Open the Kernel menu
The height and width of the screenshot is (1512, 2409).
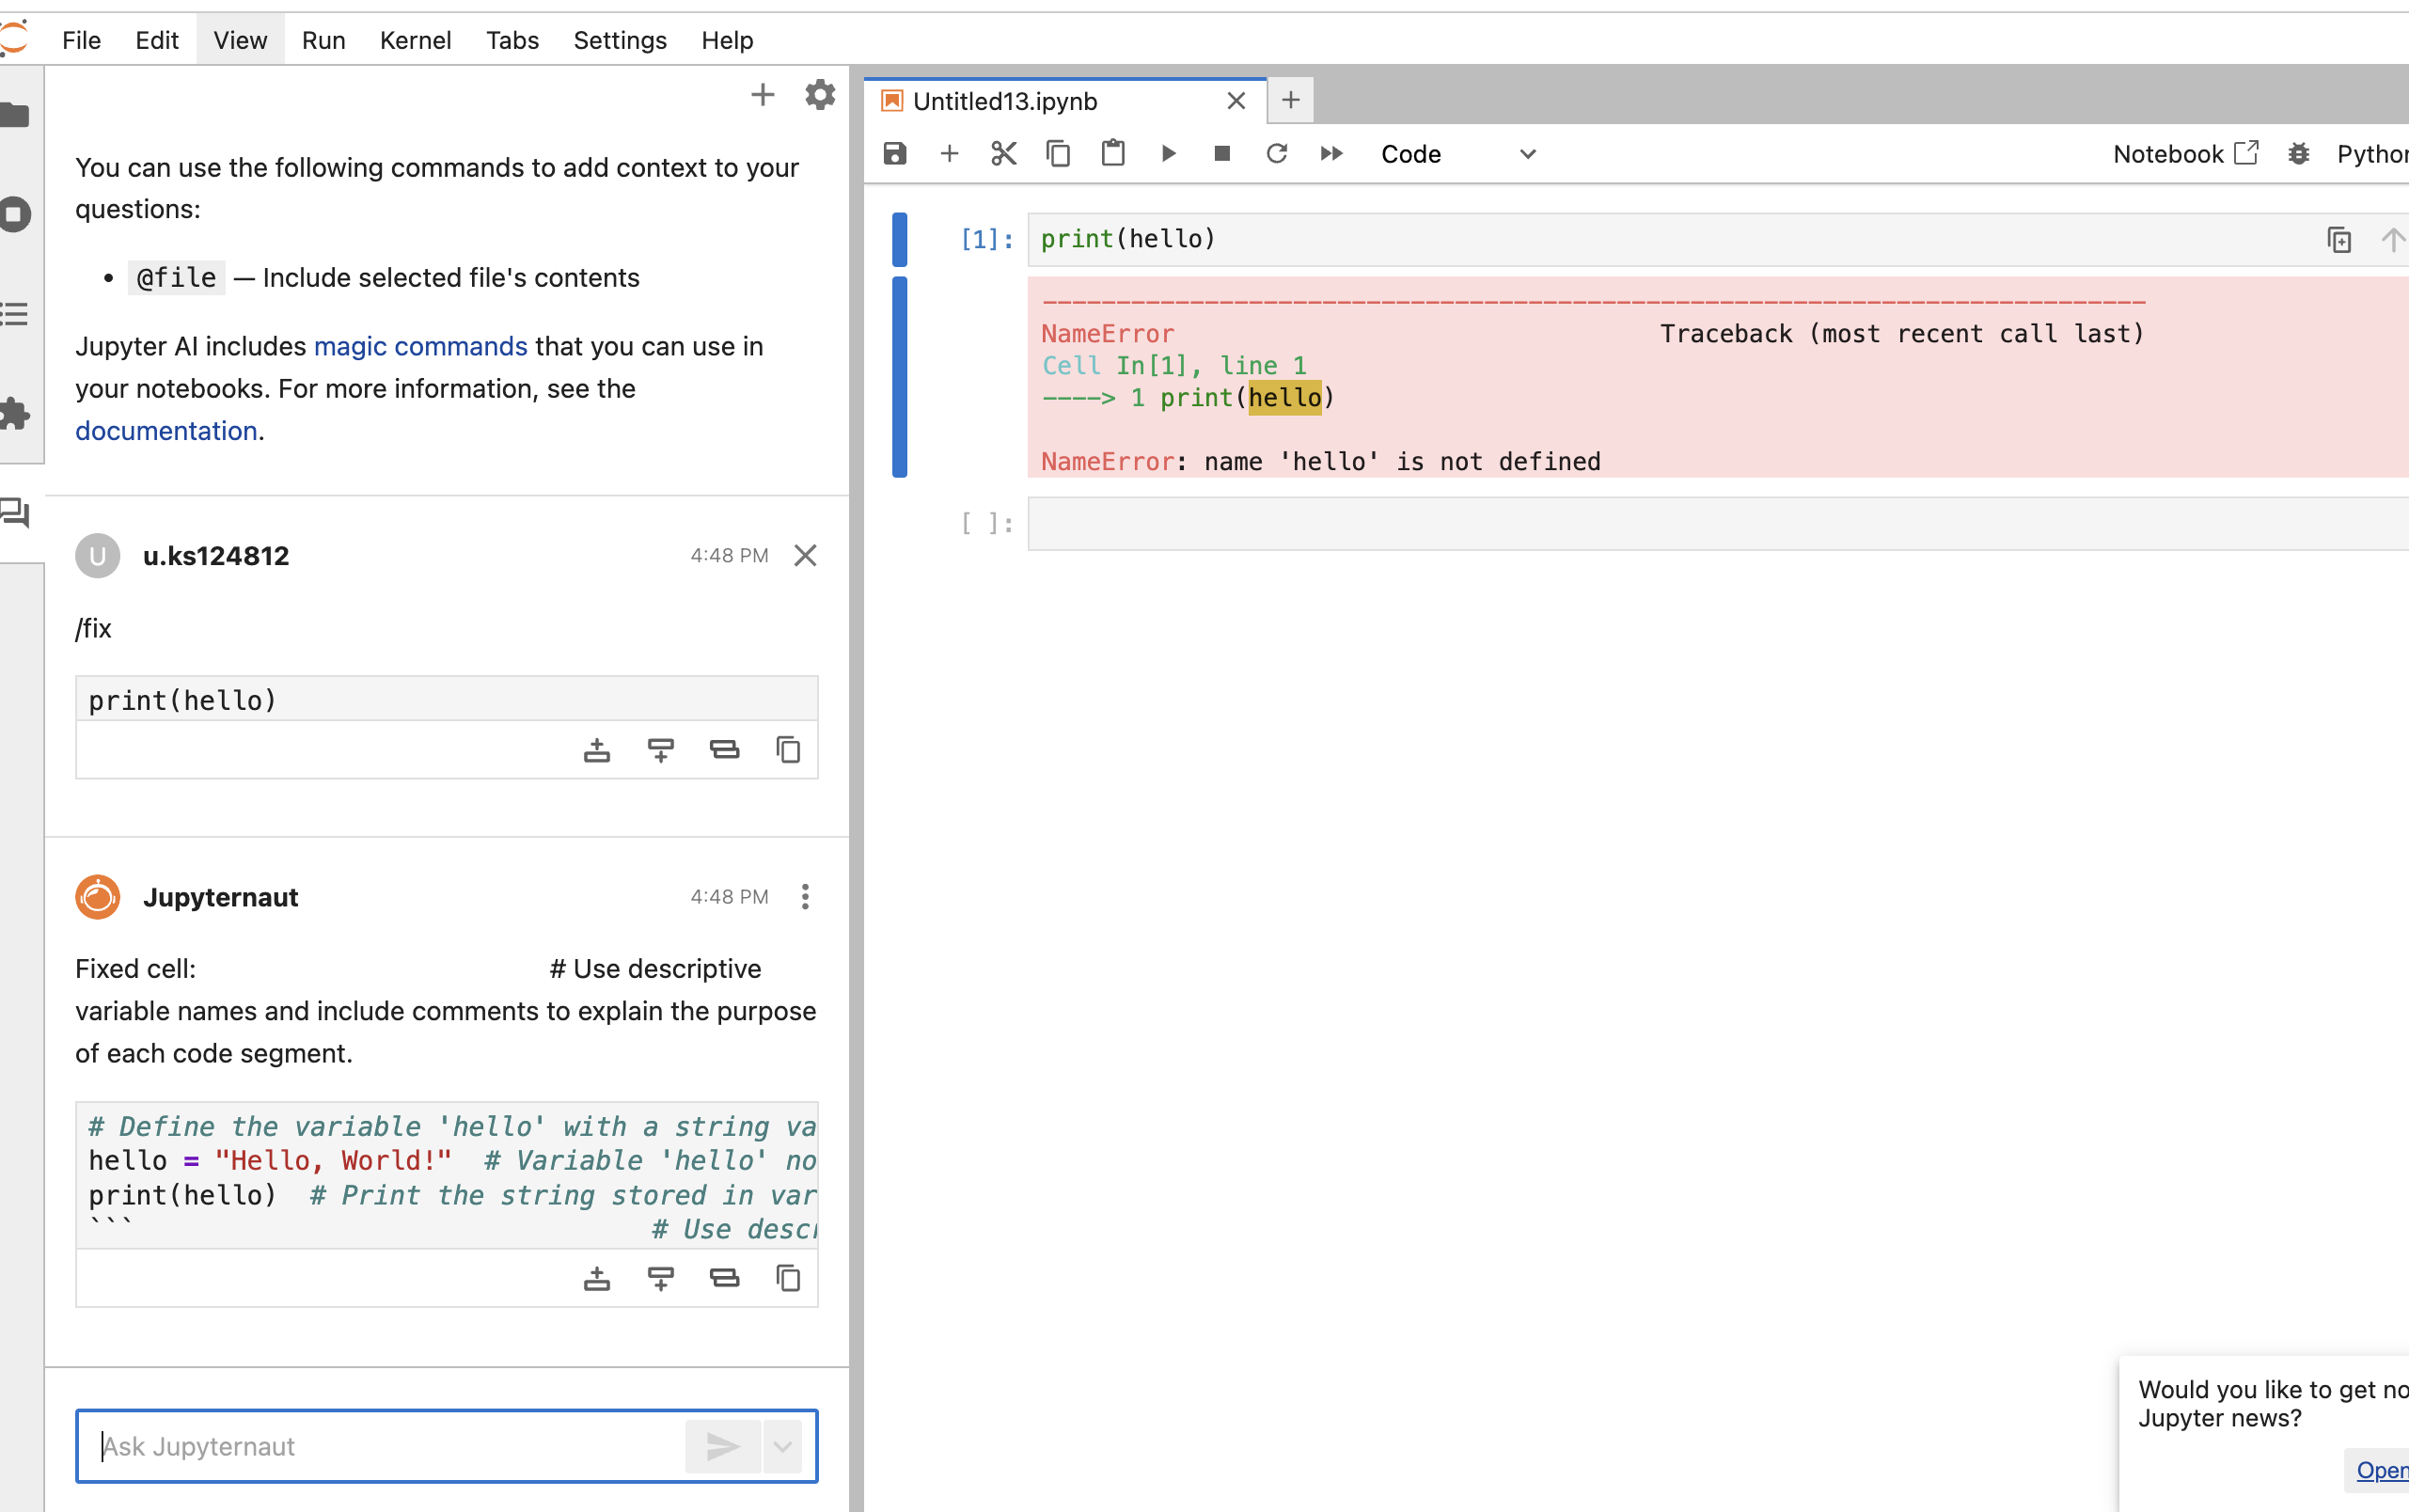pyautogui.click(x=415, y=40)
